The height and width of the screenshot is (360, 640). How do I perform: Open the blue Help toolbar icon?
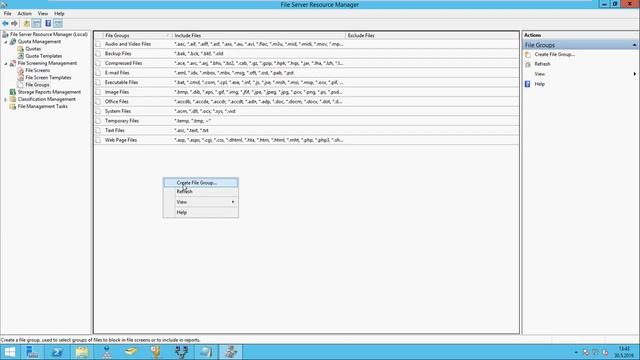tap(48, 24)
